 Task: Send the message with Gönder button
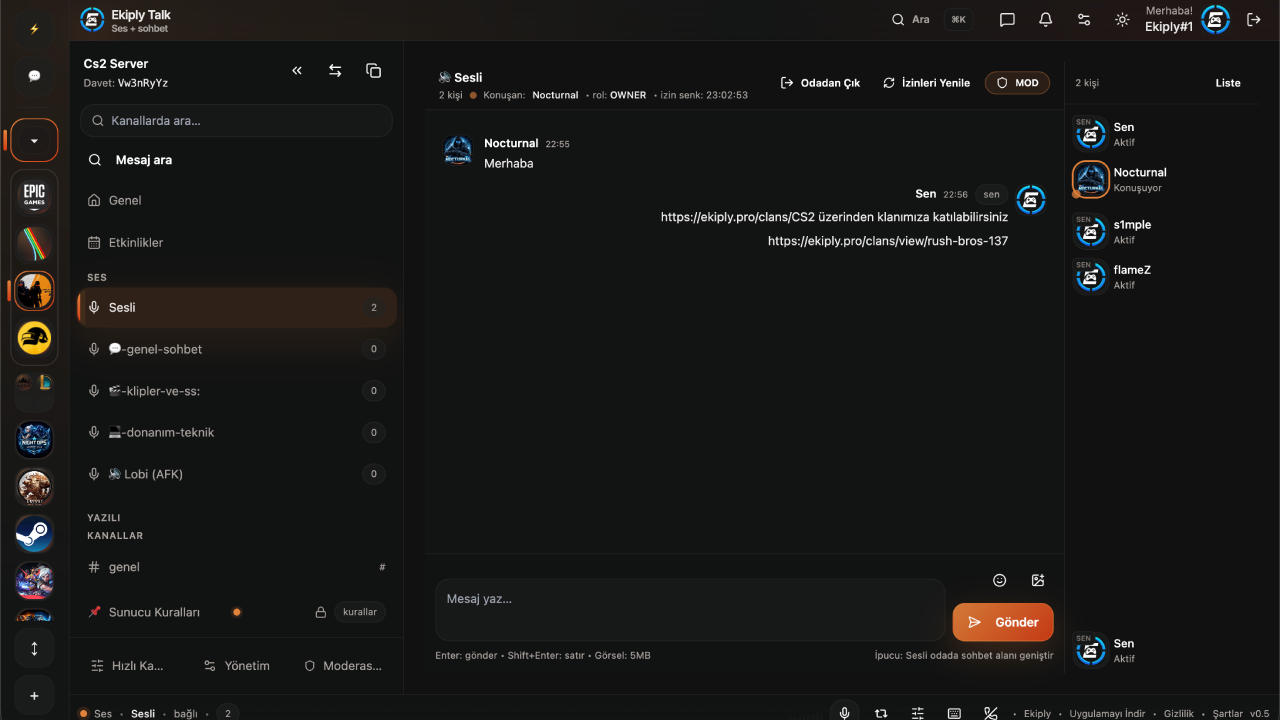pyautogui.click(x=1003, y=622)
